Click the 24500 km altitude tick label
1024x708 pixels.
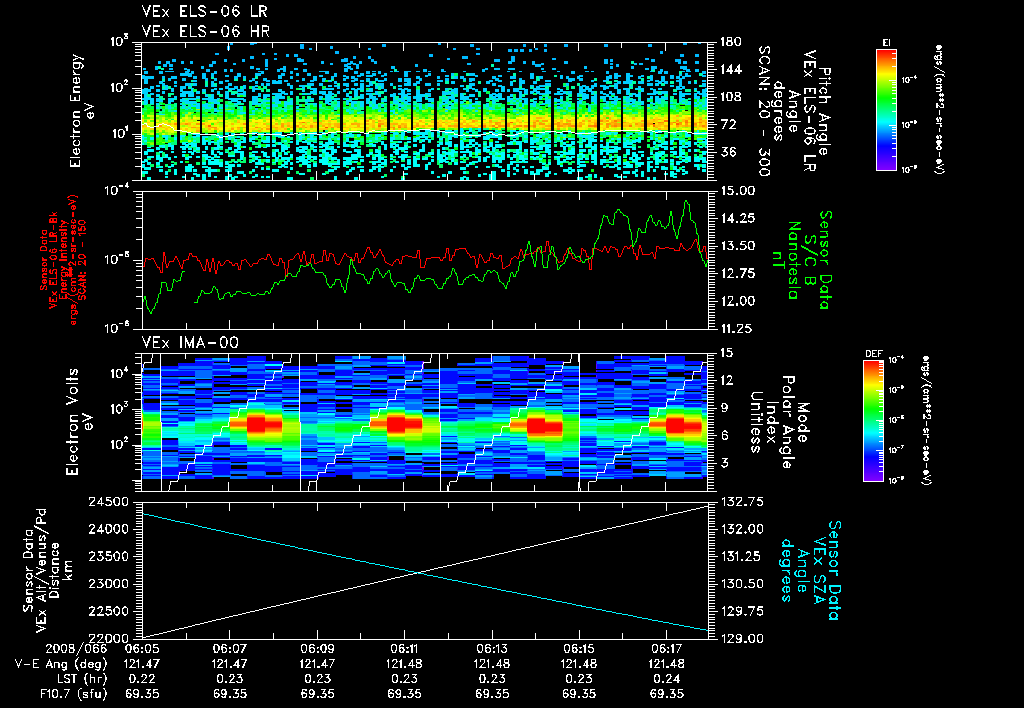pos(108,502)
